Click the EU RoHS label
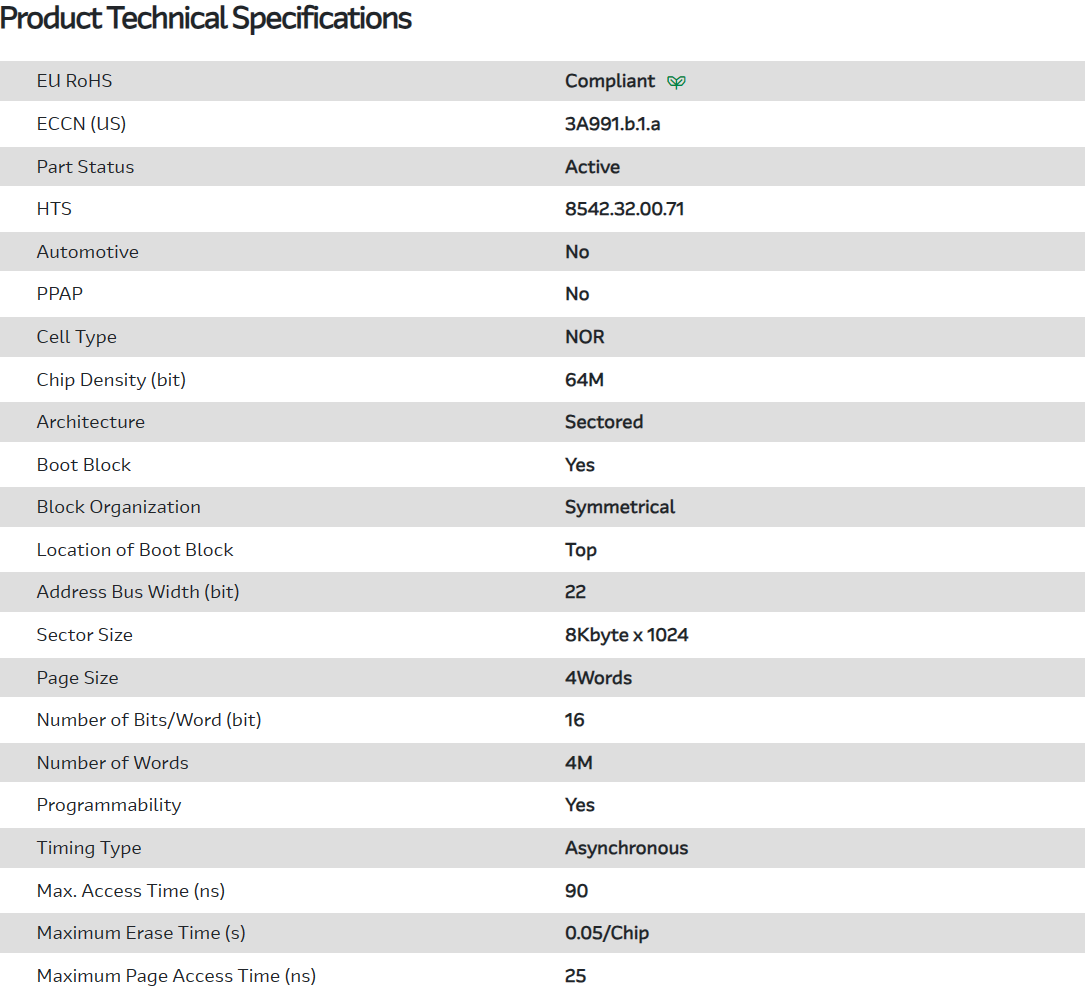 75,81
